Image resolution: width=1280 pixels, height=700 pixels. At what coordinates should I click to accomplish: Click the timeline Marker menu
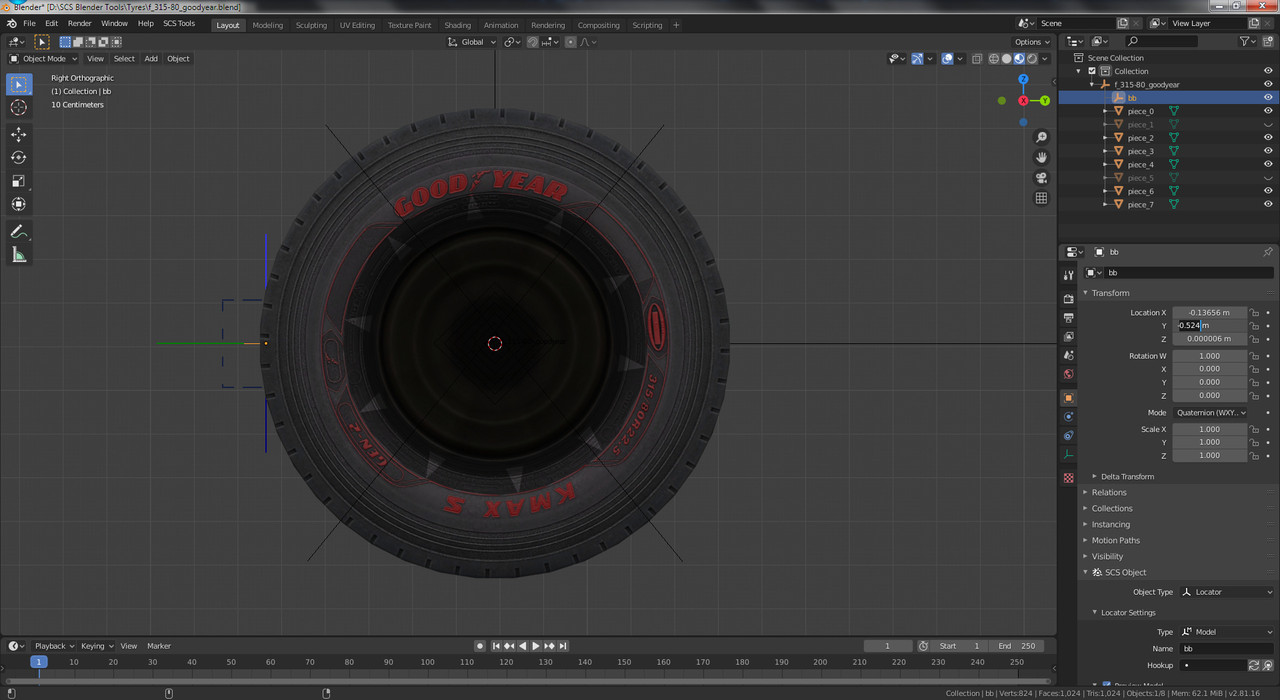(x=159, y=646)
